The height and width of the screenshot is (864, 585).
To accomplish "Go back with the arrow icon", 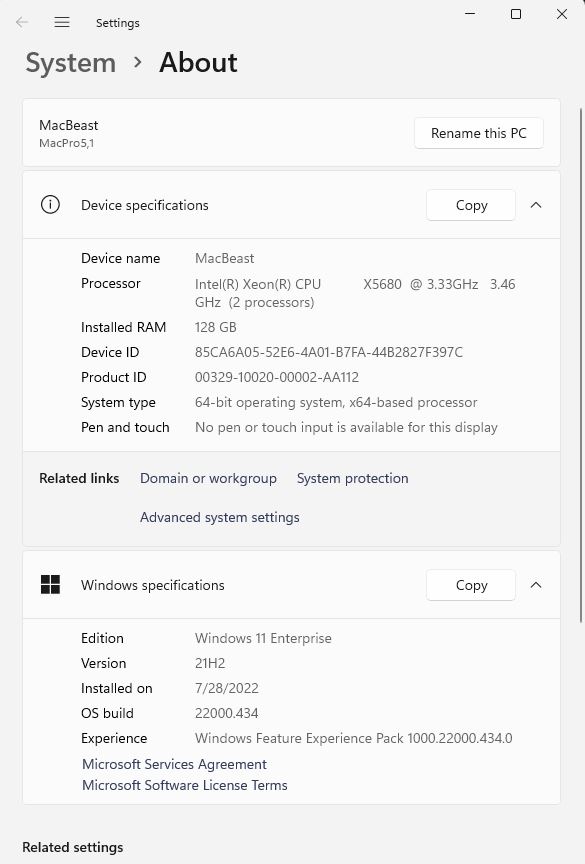I will [x=22, y=22].
